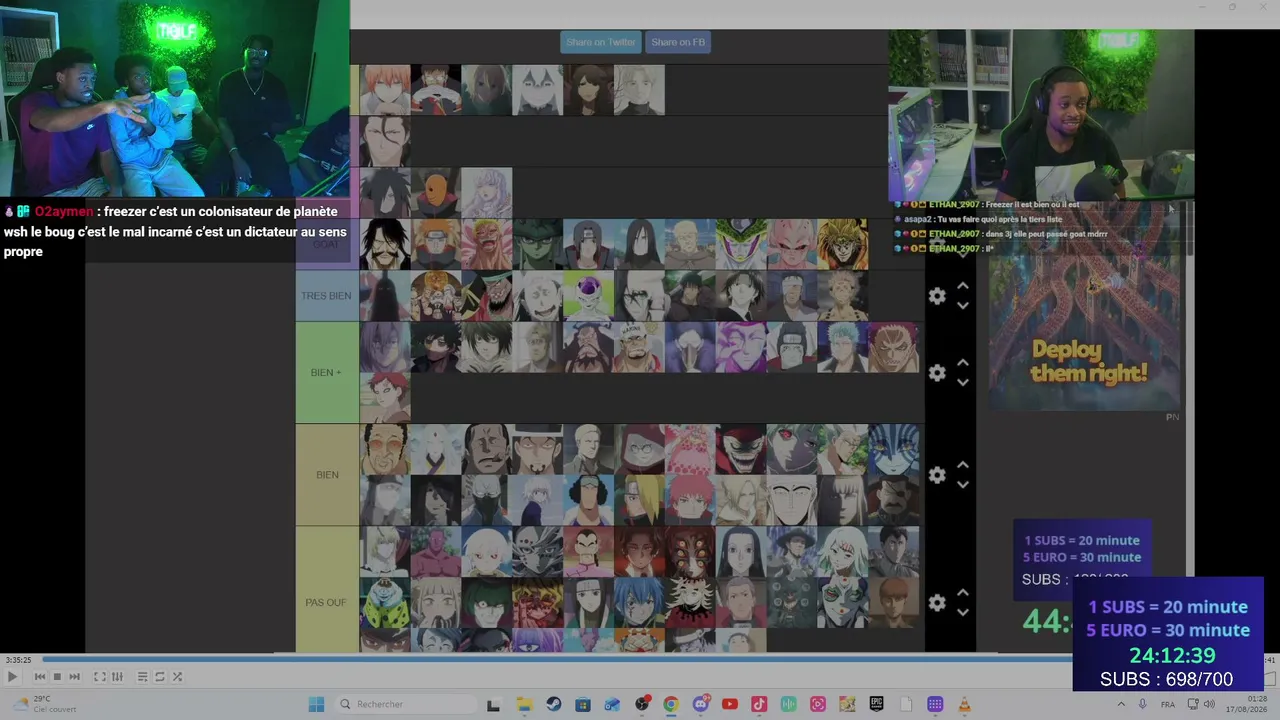Move the BIEN tier down
1280x720 pixels.
click(x=962, y=485)
